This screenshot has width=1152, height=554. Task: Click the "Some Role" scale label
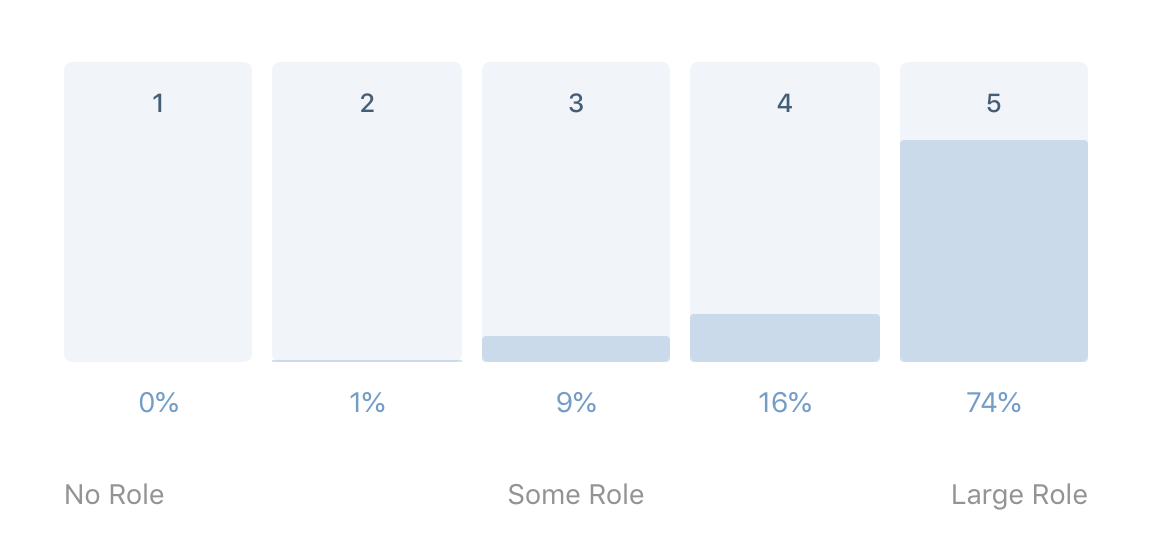[576, 495]
